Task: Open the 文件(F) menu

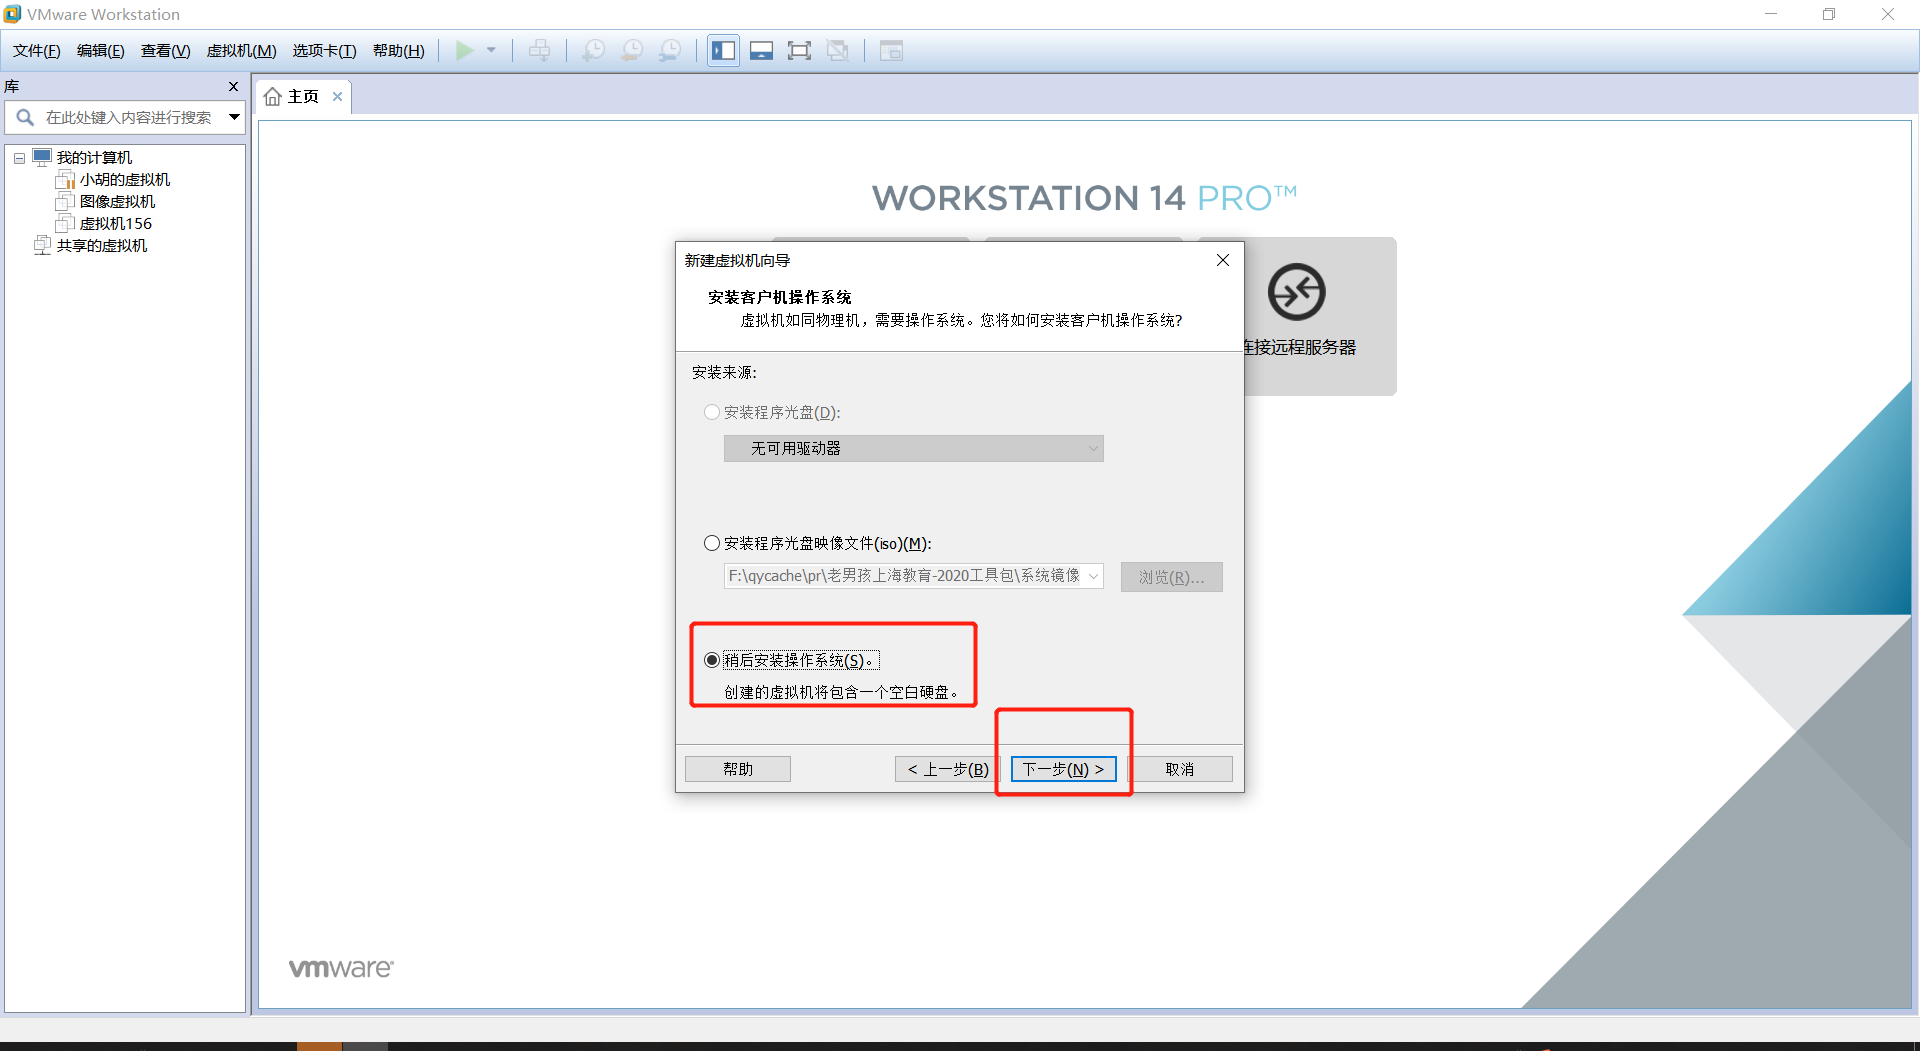Action: (37, 51)
